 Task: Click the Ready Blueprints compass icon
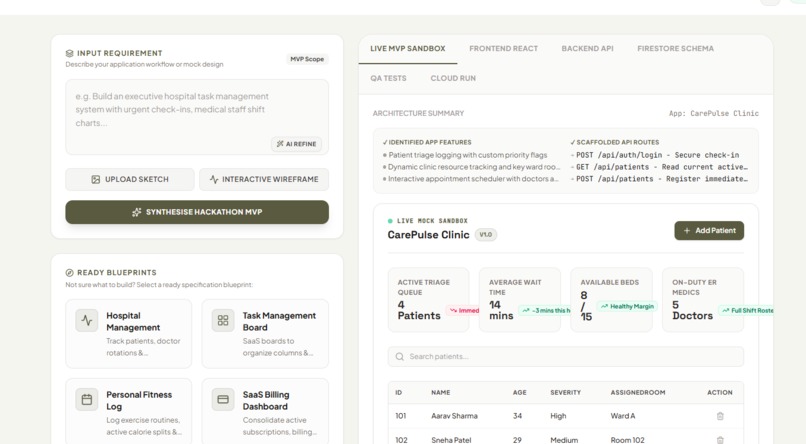69,272
